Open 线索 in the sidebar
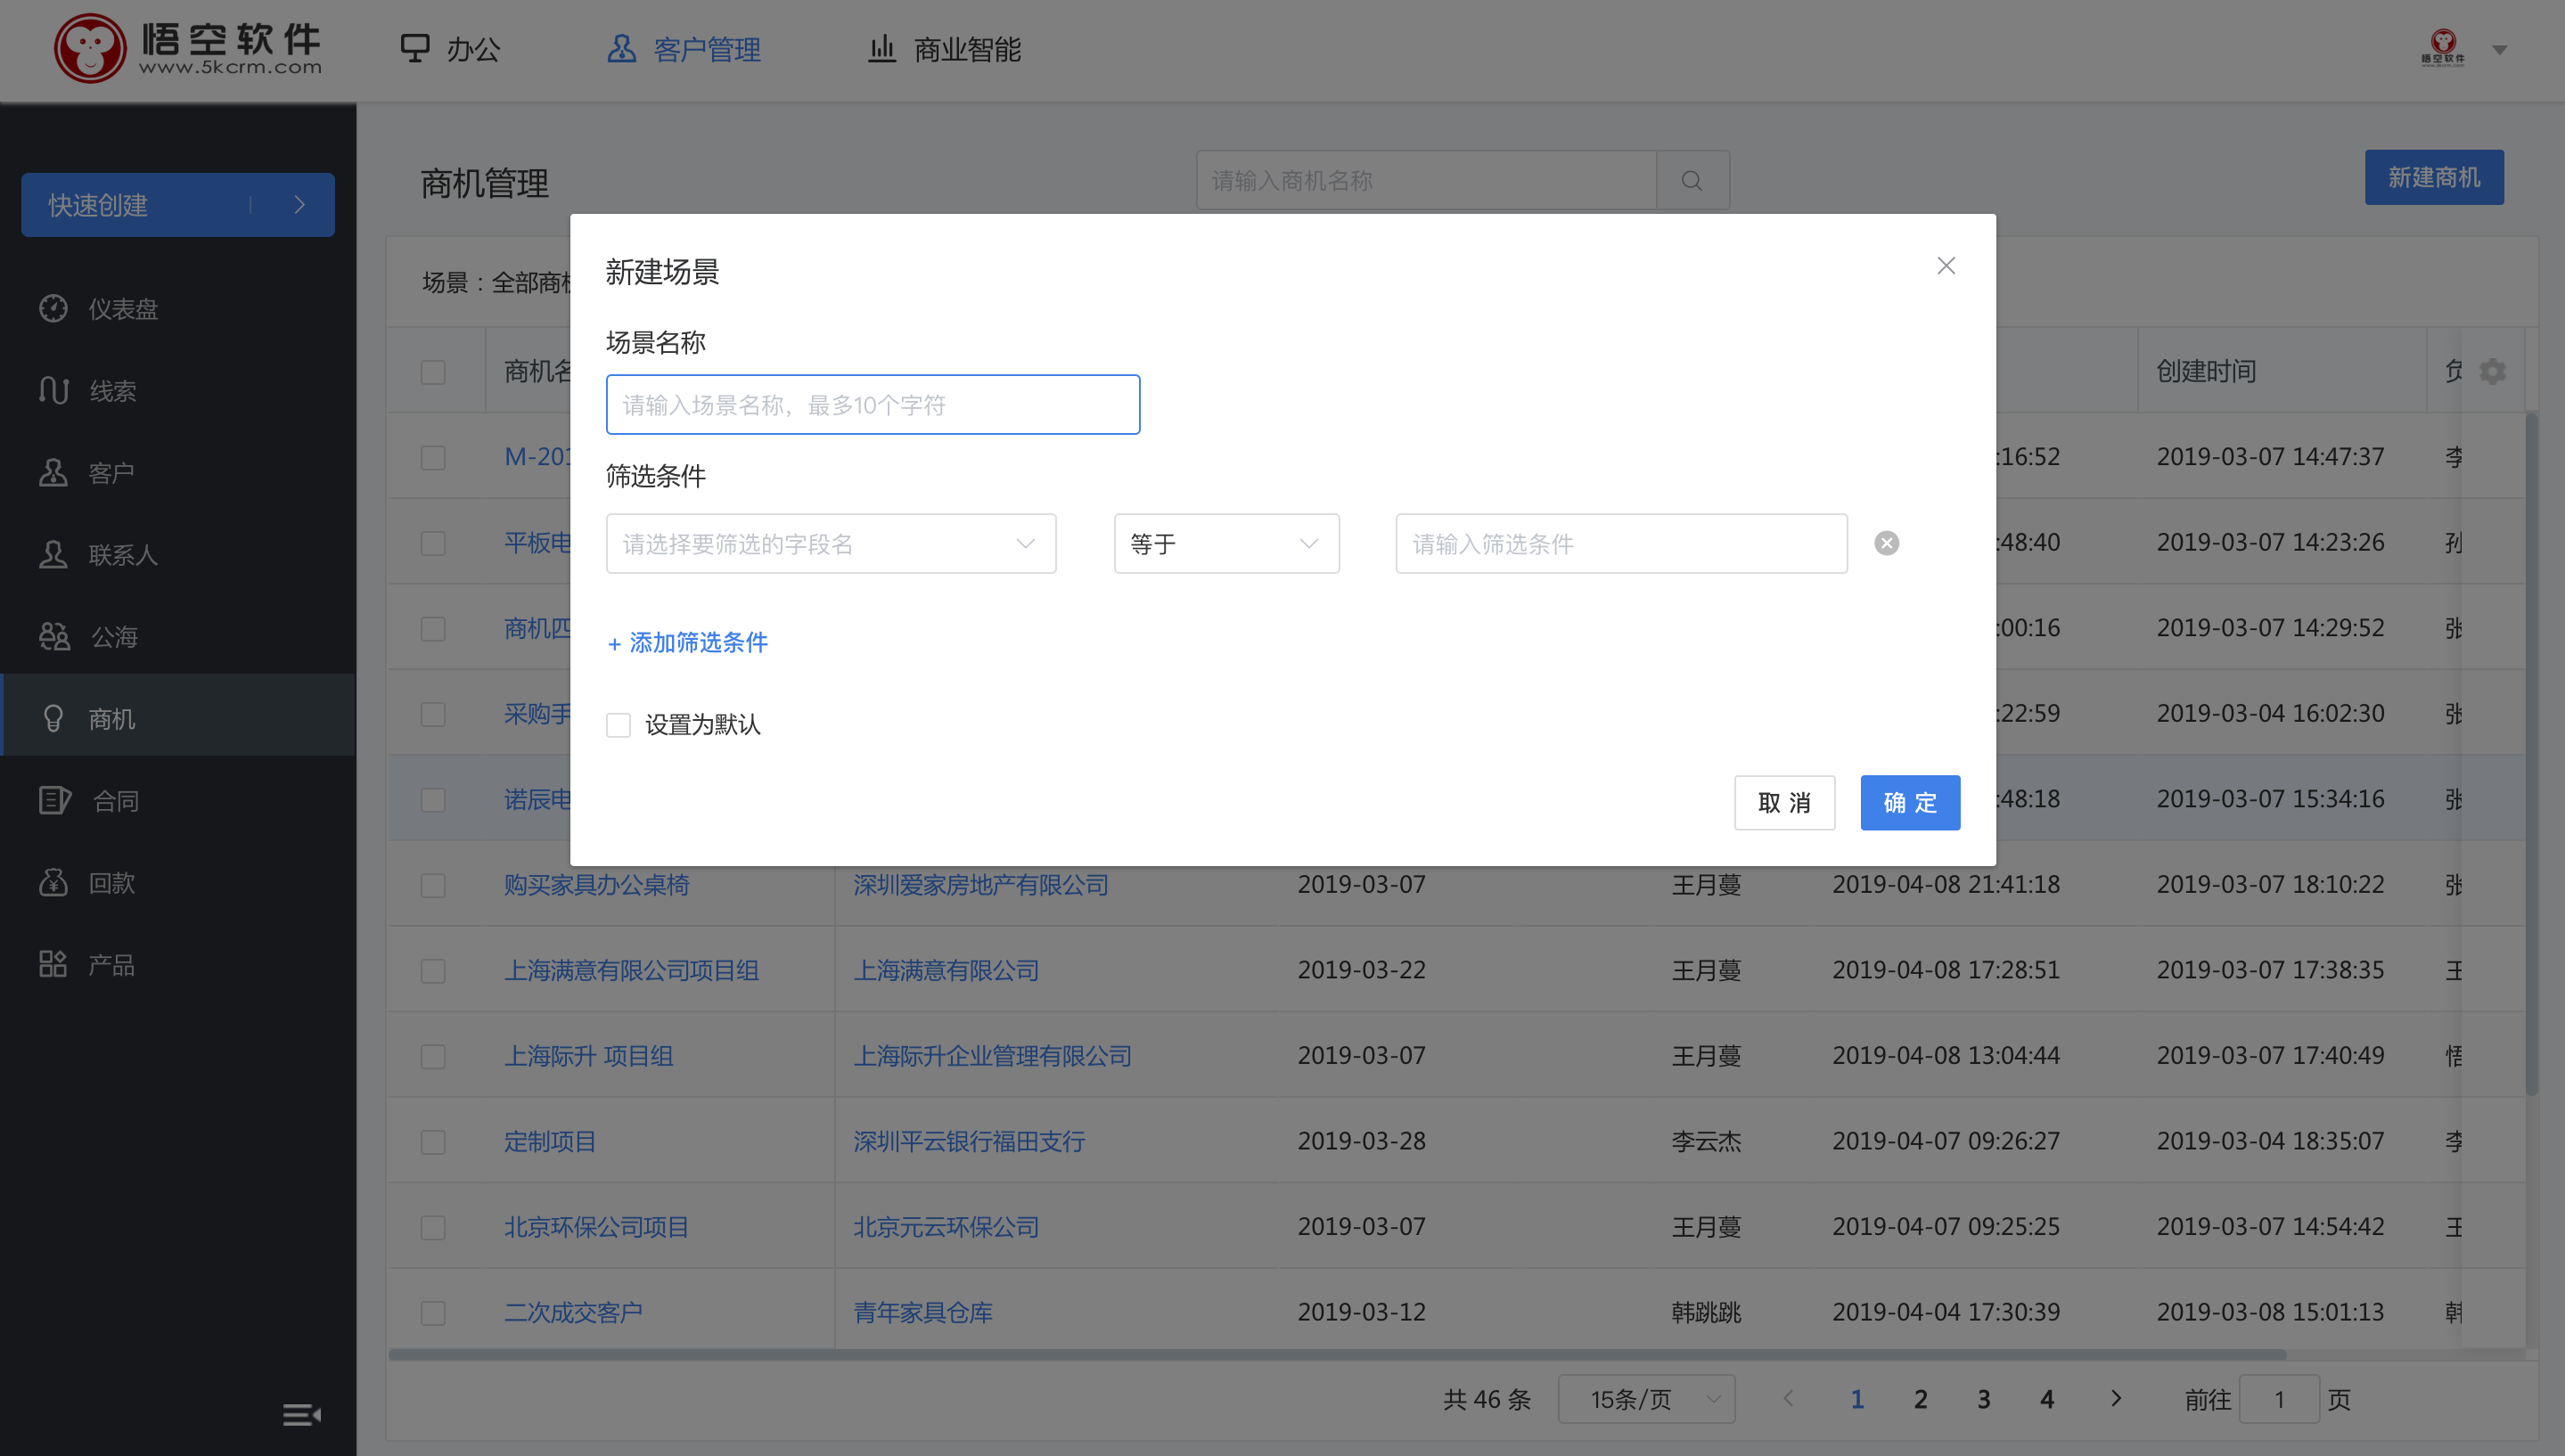Viewport: 2565px width, 1456px height. (x=178, y=390)
